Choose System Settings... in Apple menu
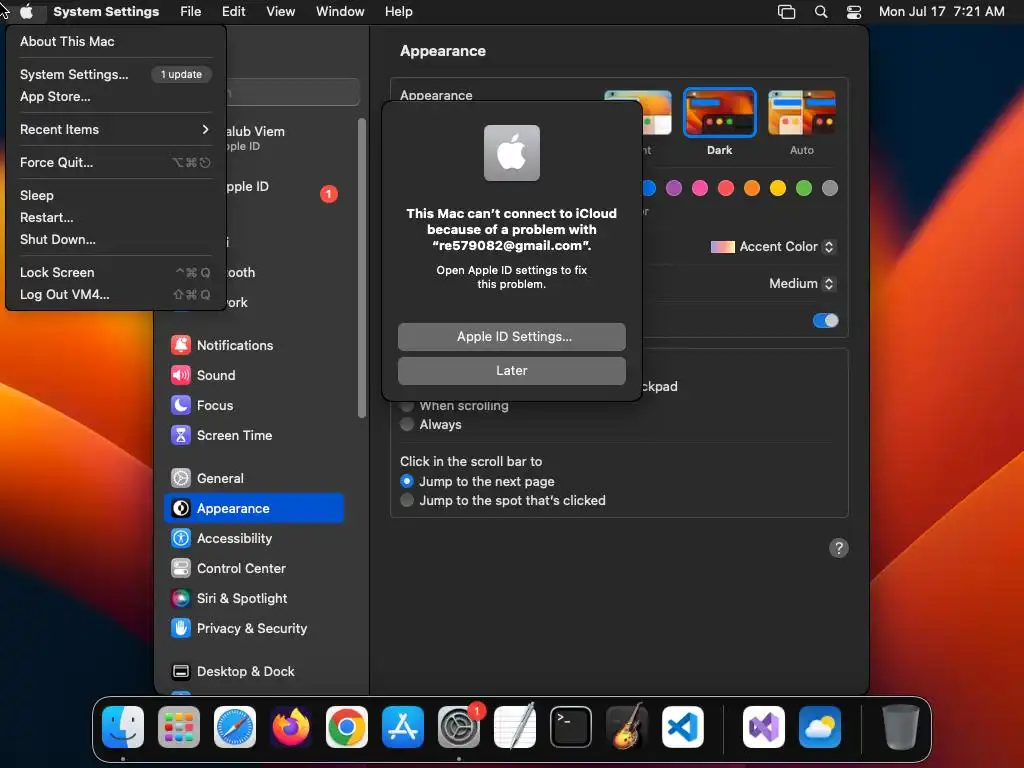This screenshot has width=1024, height=768. point(115,74)
